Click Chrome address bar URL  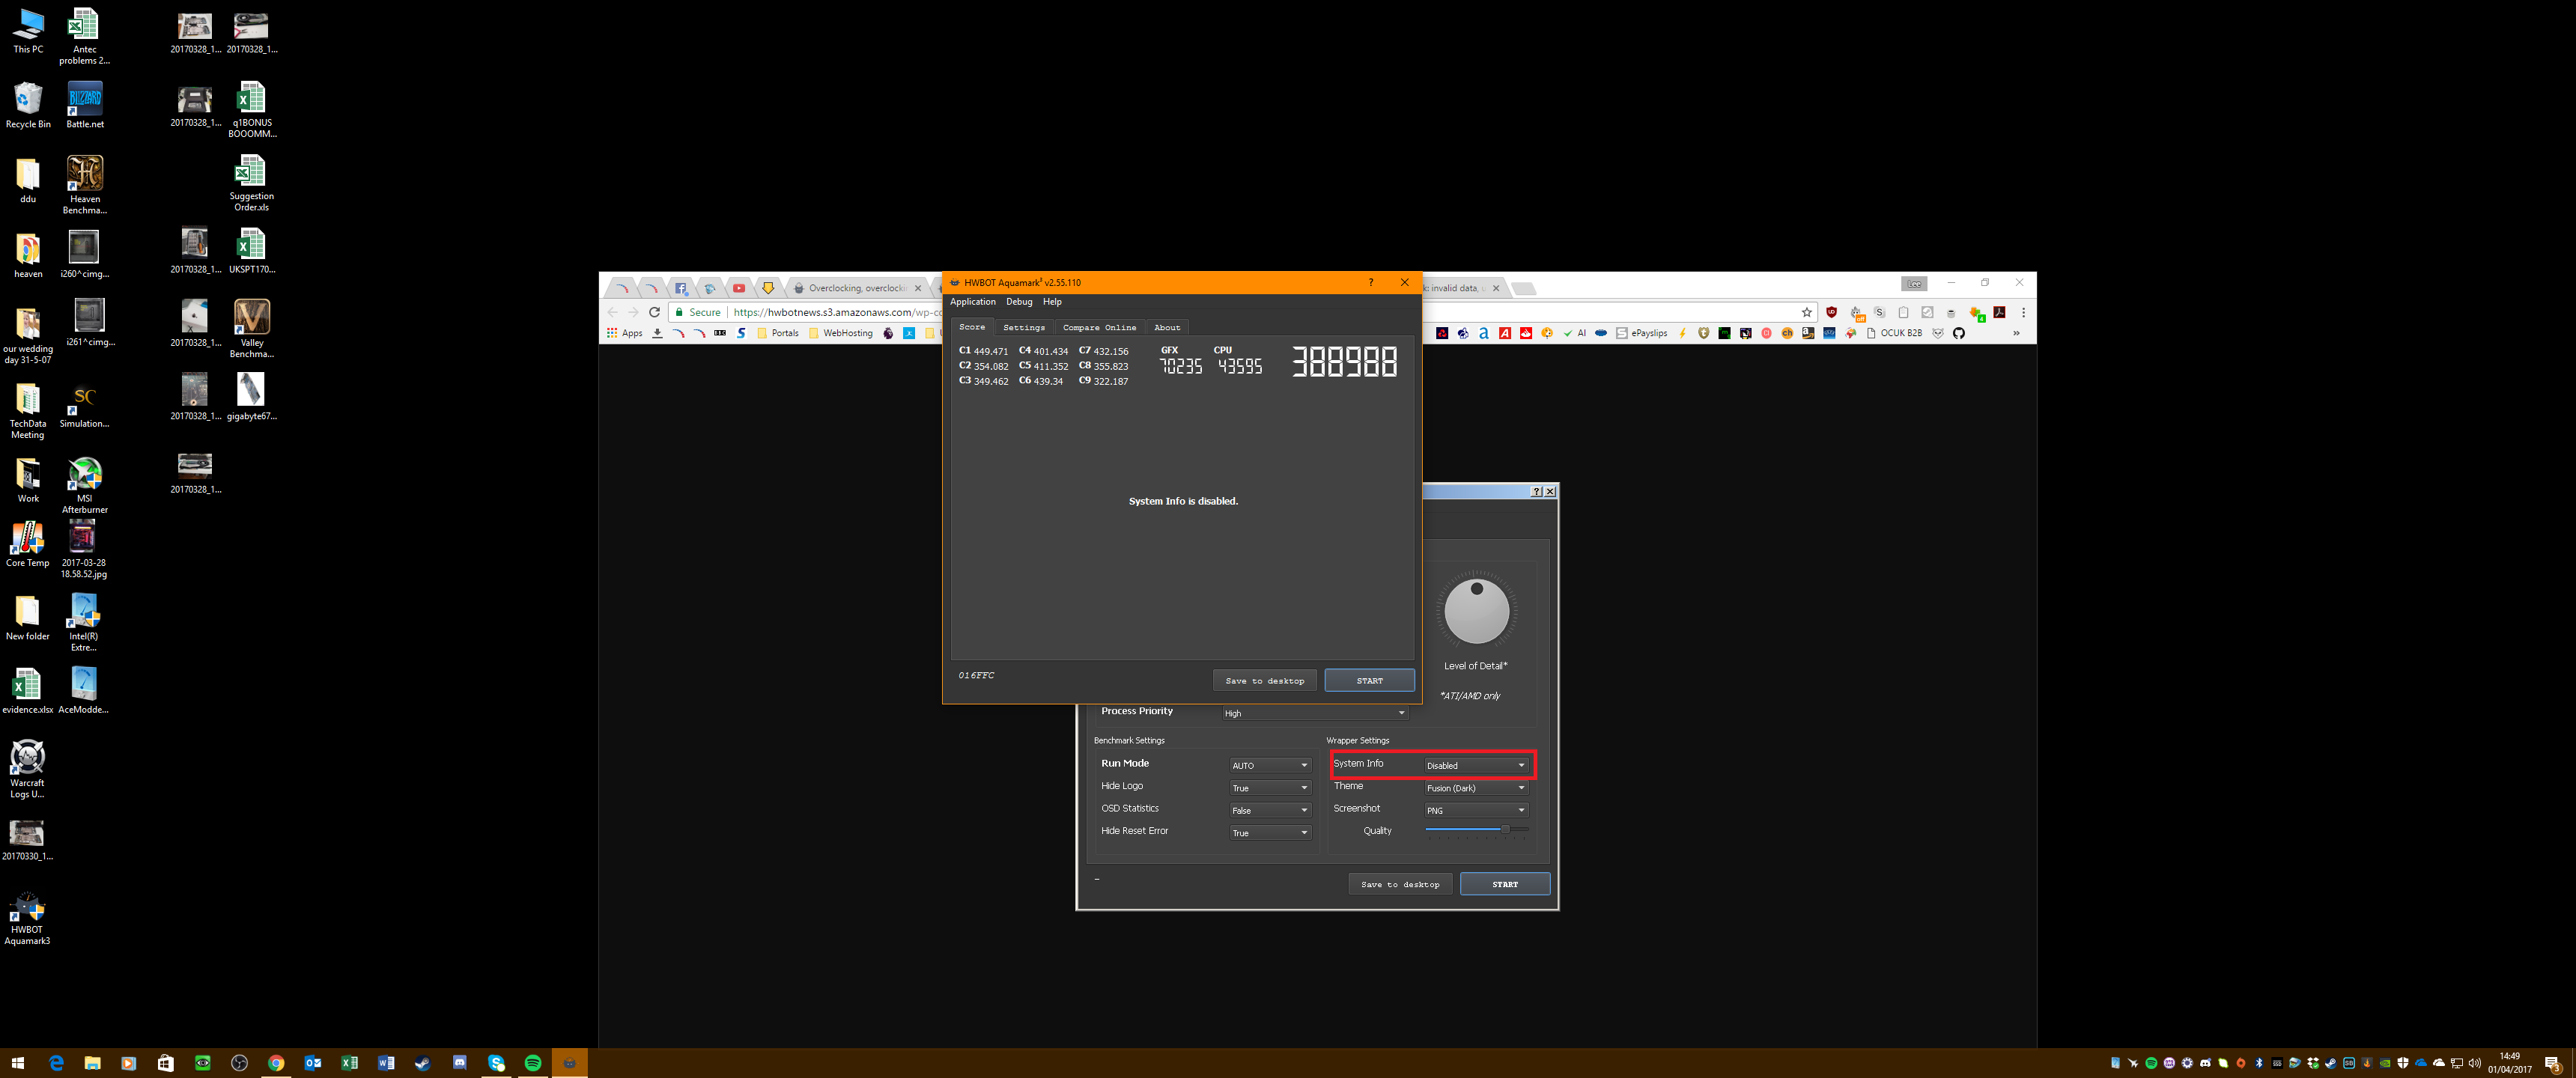(837, 312)
